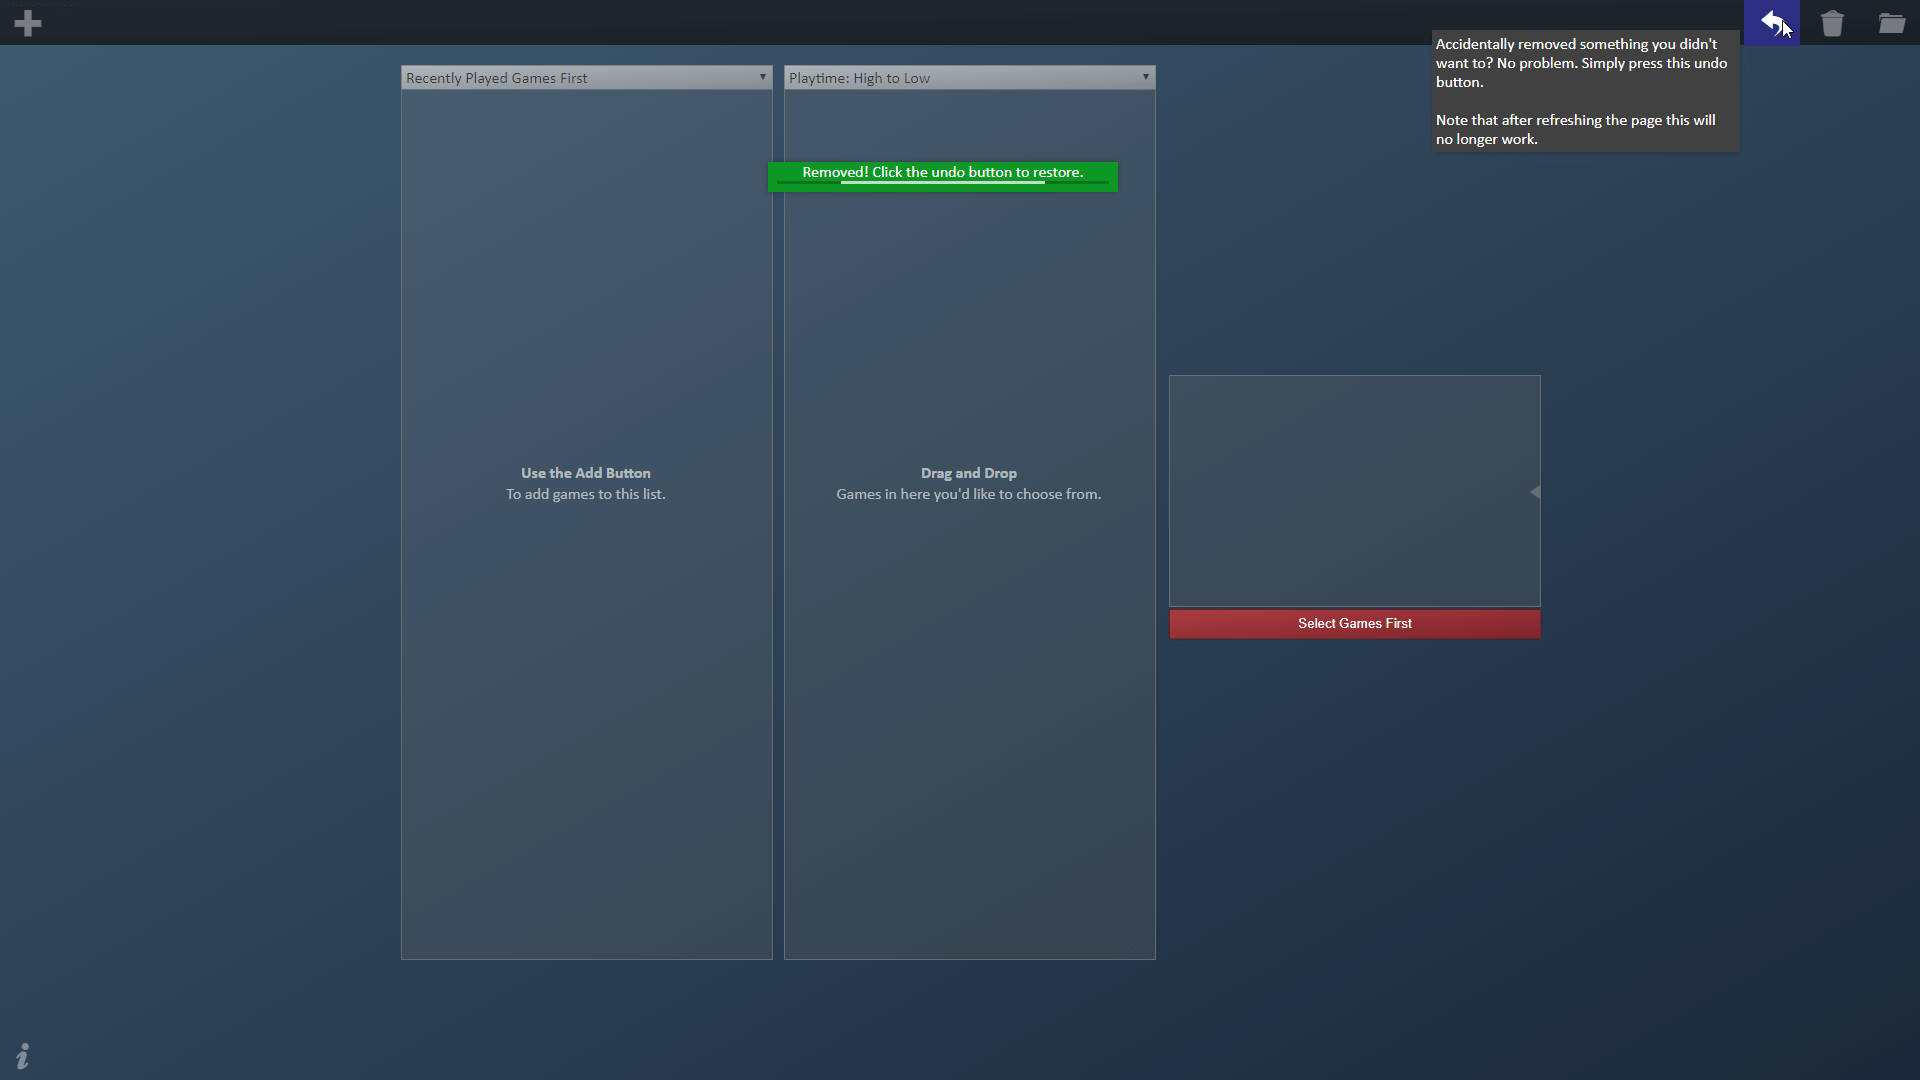Select the delete bin icon next to undo

tap(1832, 22)
